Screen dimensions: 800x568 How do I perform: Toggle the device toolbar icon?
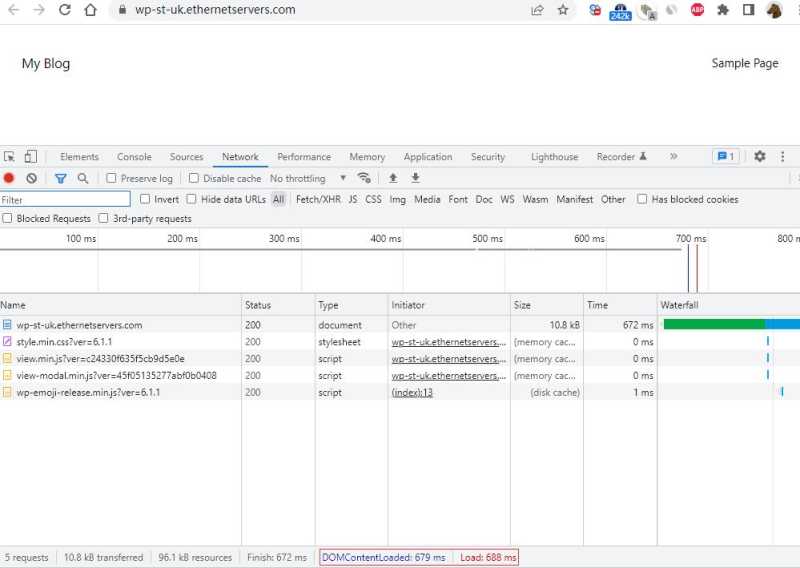click(x=31, y=157)
